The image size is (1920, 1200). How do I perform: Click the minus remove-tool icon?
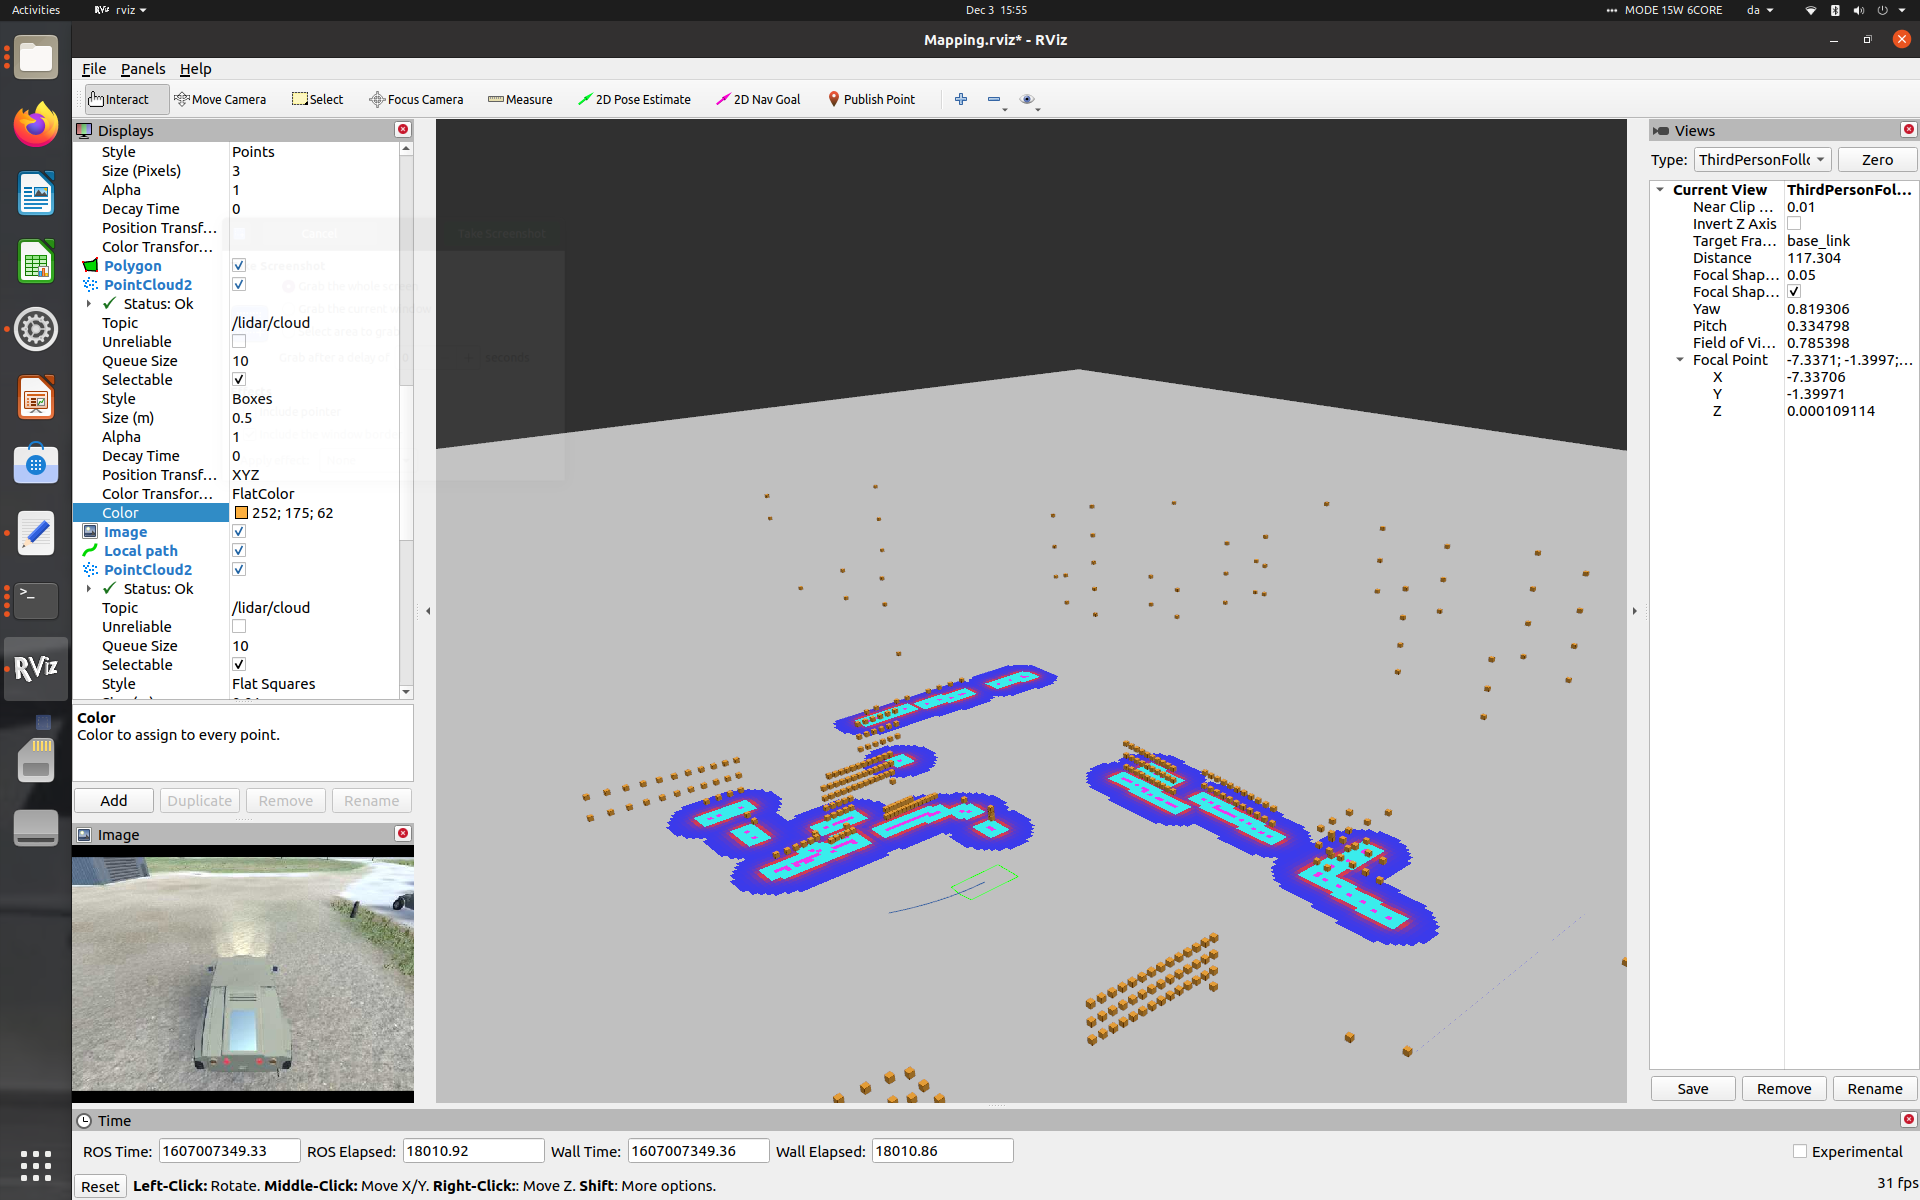coord(994,99)
